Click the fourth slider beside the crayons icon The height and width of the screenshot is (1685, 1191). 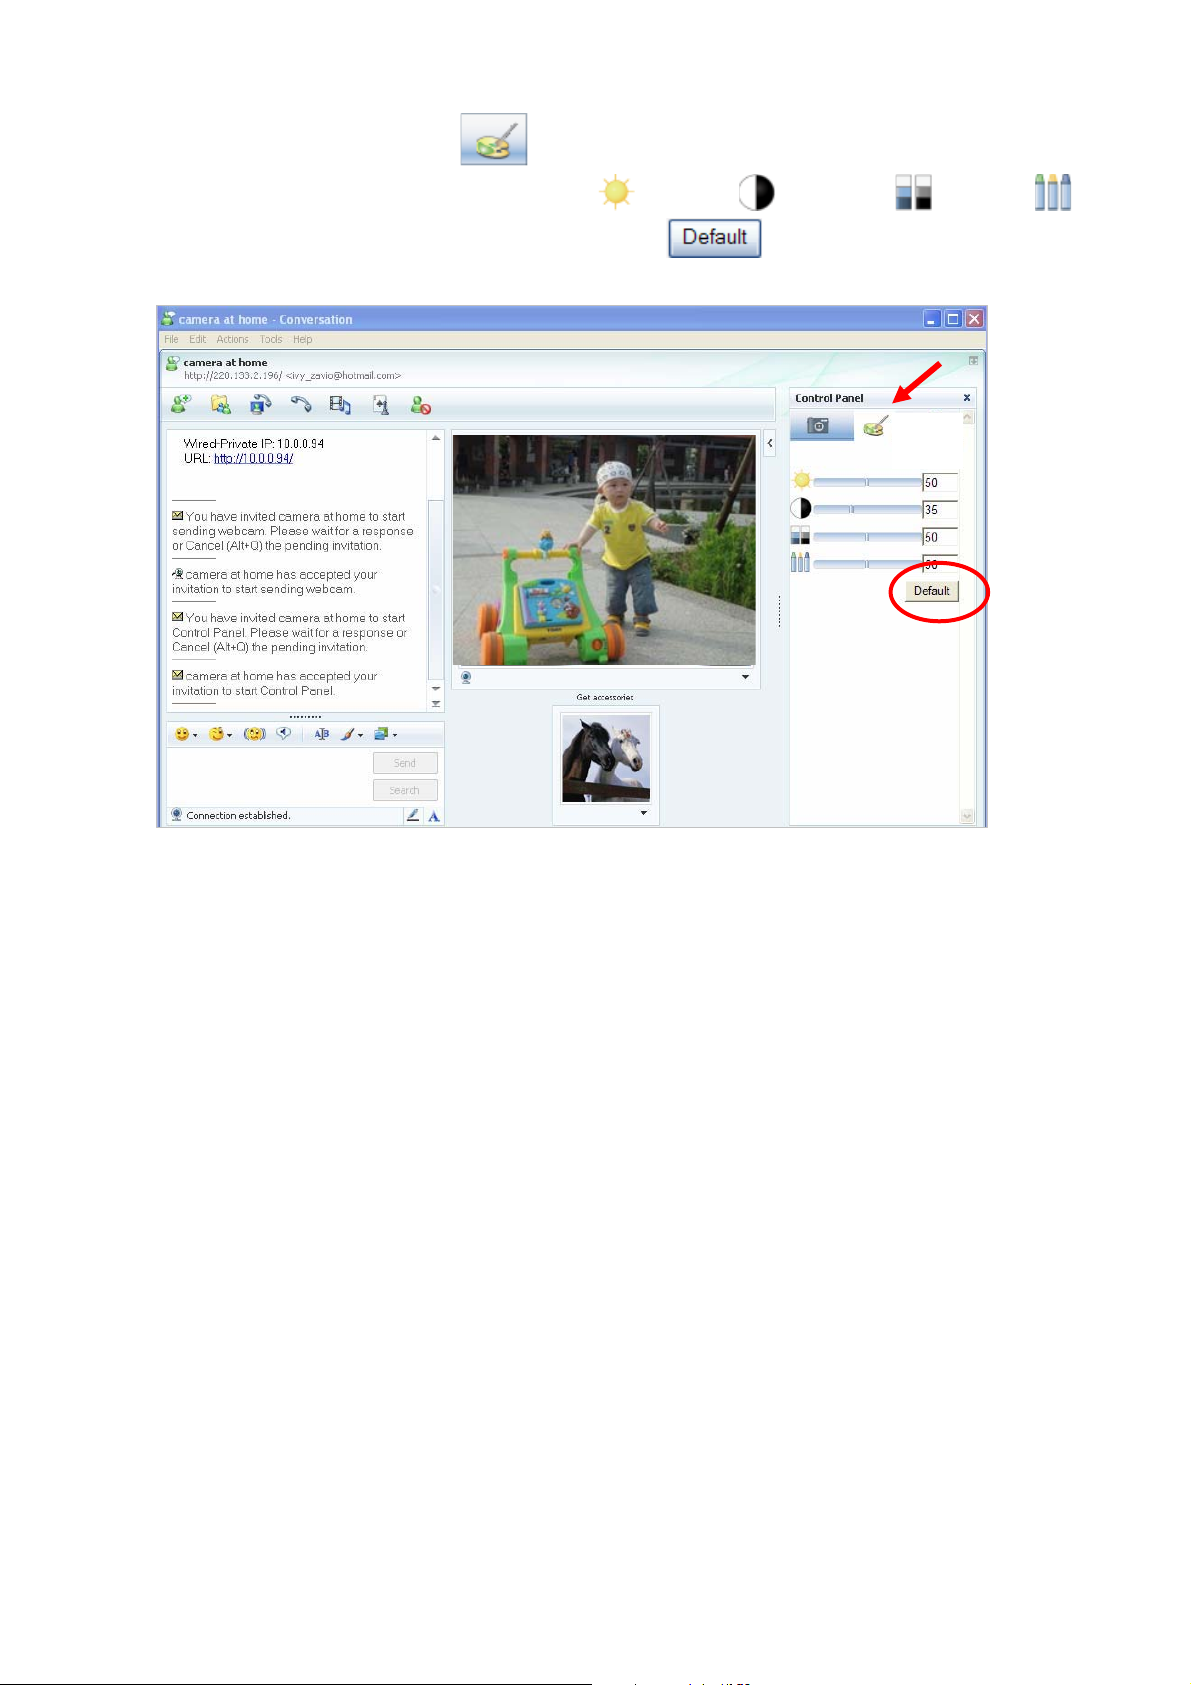pyautogui.click(x=867, y=564)
